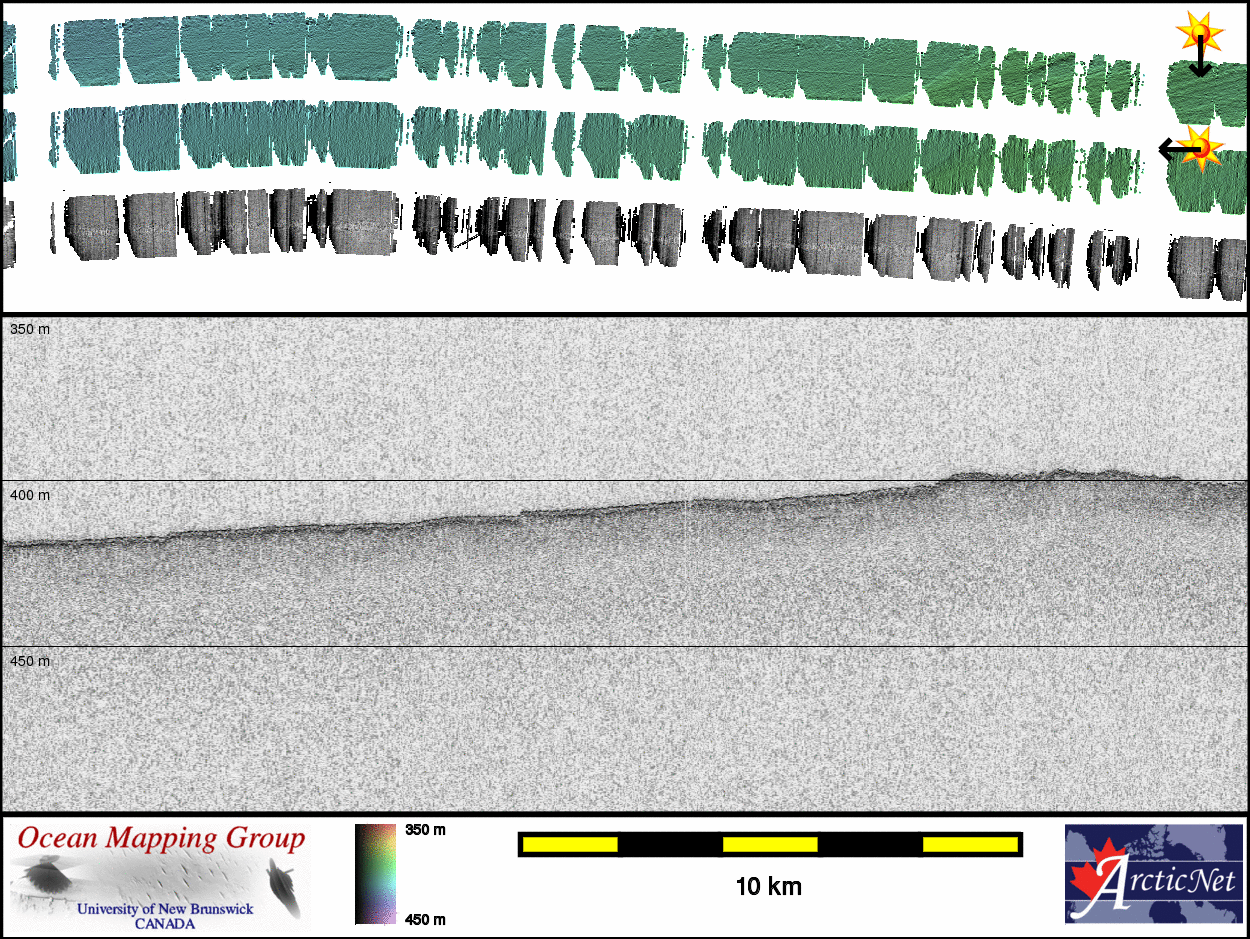Open the "Ocean Mapping Group" title text
This screenshot has height=939, width=1250.
[x=161, y=838]
